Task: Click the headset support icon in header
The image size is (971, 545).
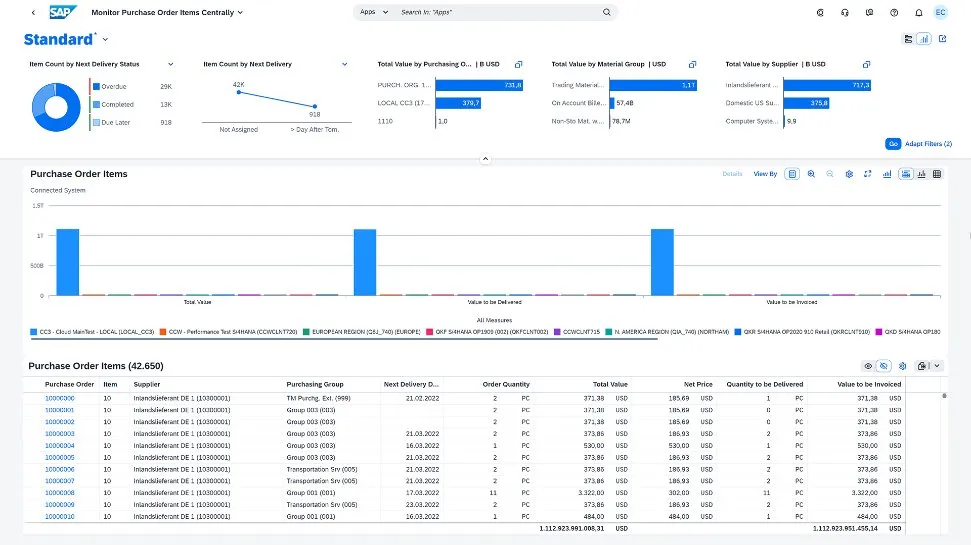Action: [x=845, y=13]
